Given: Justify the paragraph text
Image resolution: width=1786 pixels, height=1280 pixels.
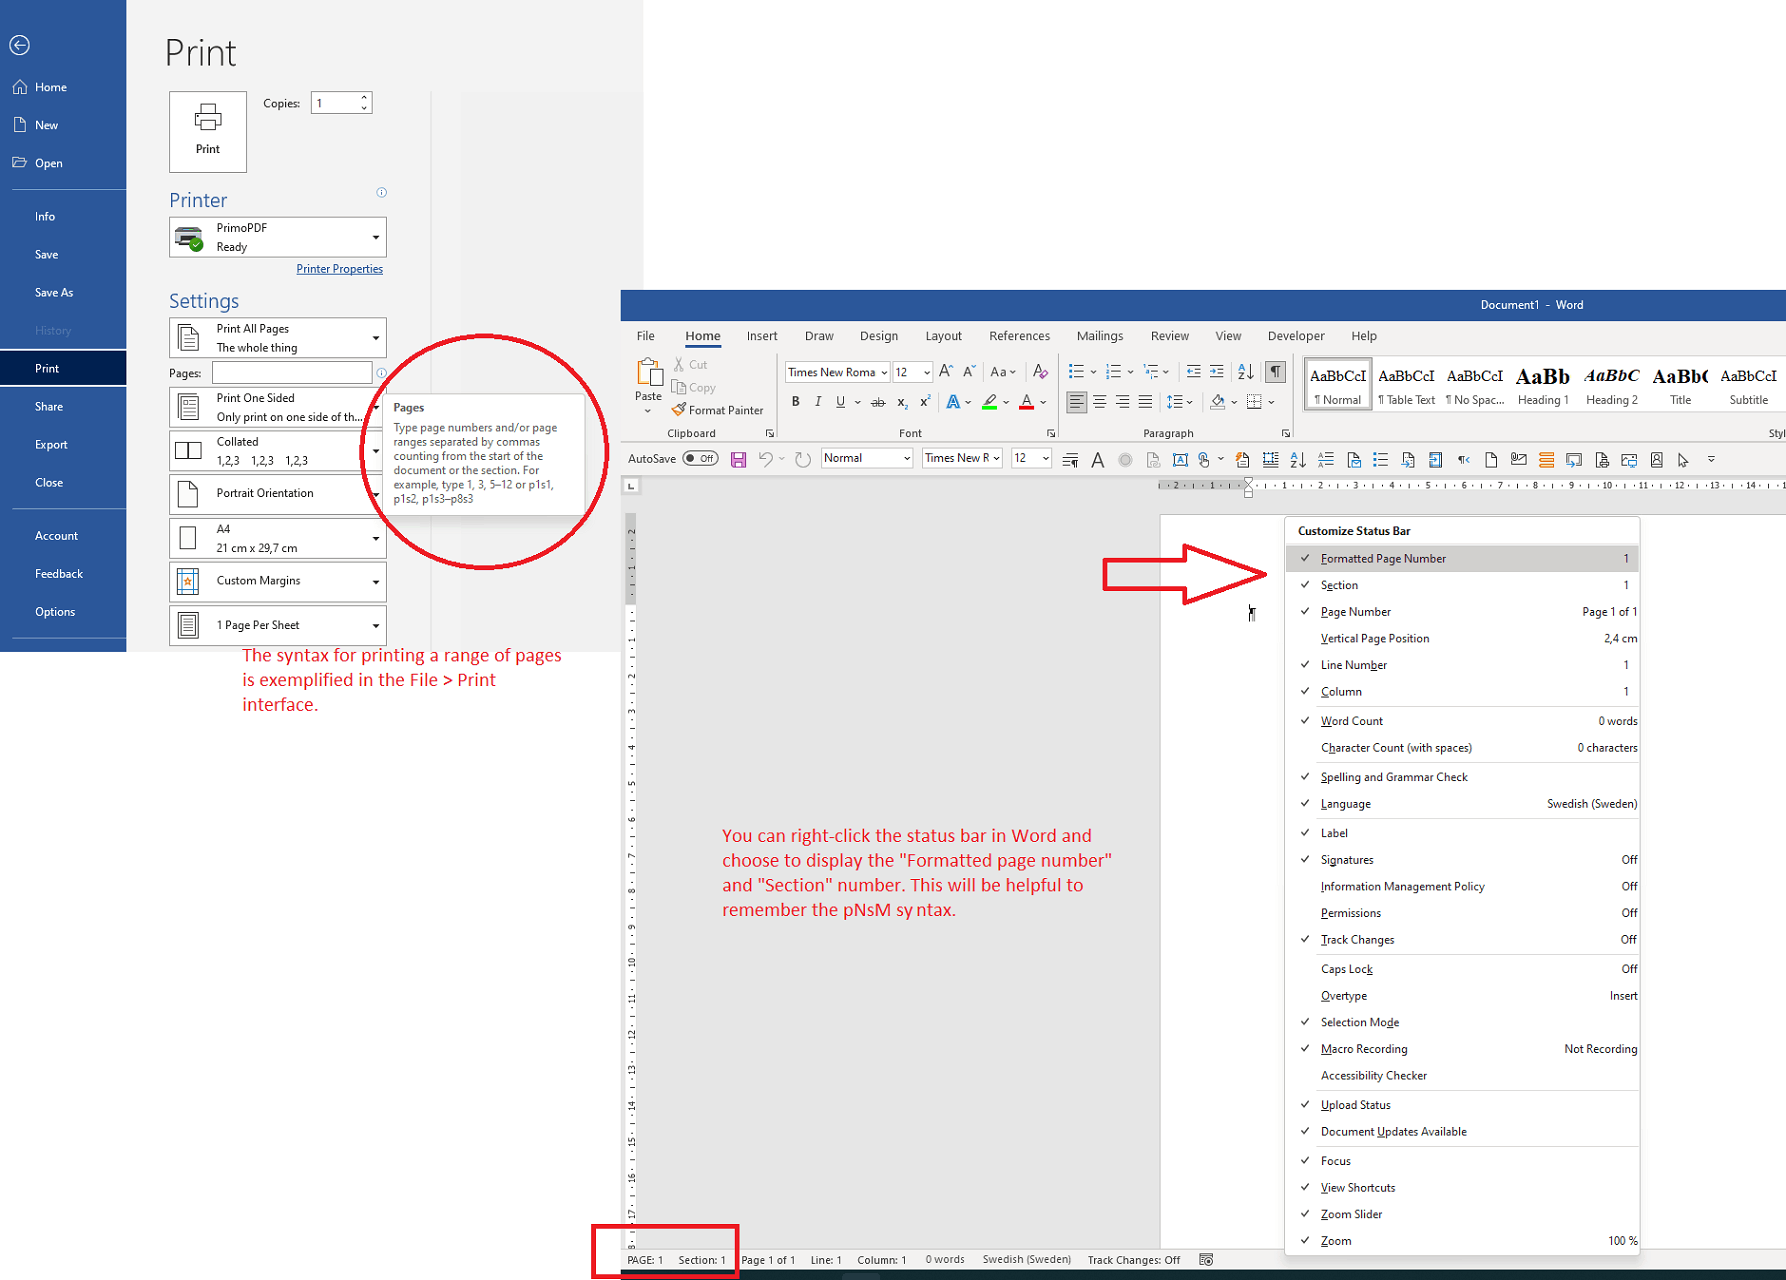Looking at the screenshot, I should tap(1145, 402).
